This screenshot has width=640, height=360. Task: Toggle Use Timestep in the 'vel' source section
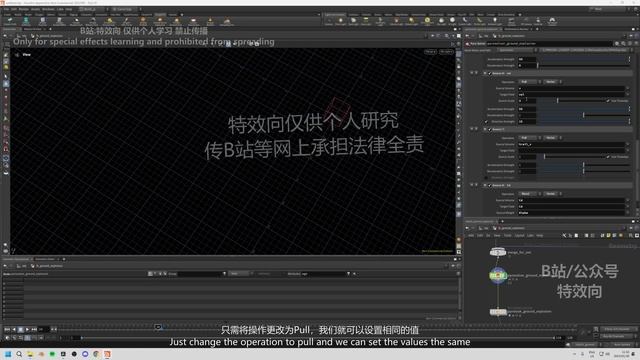608,101
